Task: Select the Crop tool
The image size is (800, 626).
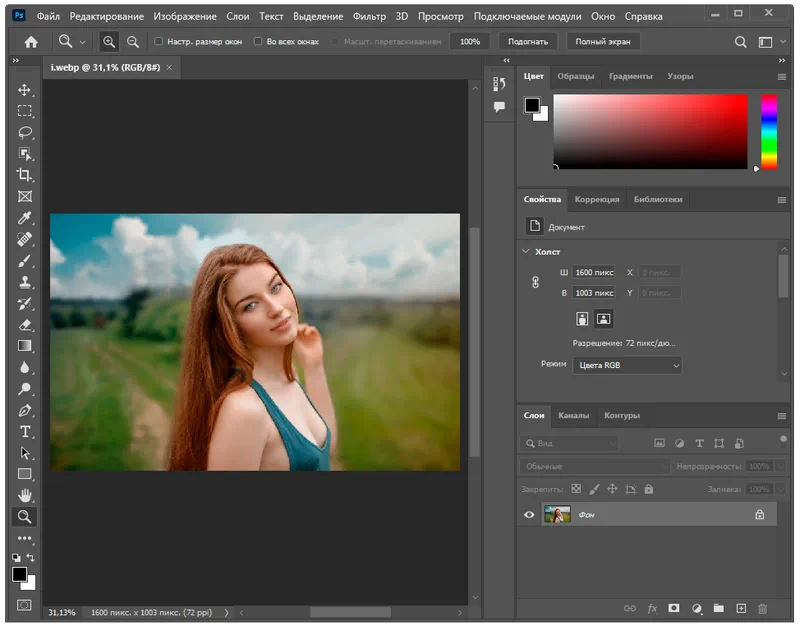Action: pos(24,175)
